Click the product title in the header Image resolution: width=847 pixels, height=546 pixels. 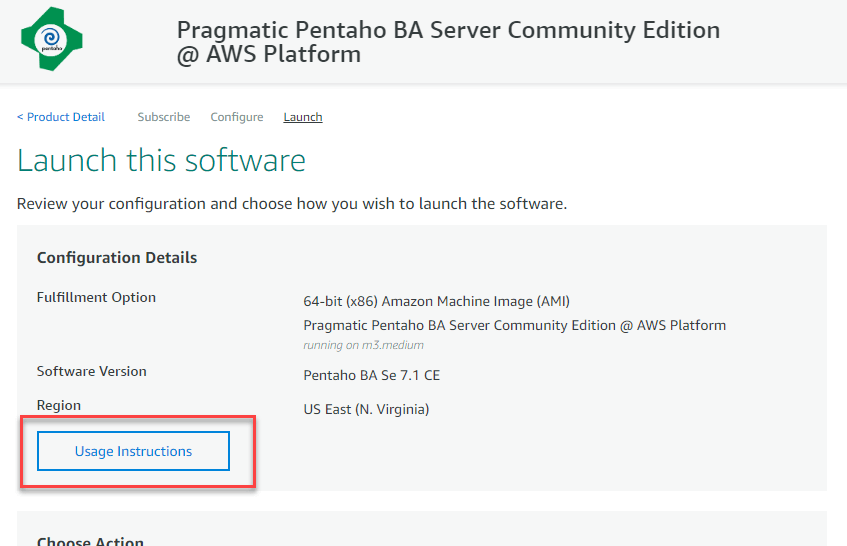(x=448, y=30)
